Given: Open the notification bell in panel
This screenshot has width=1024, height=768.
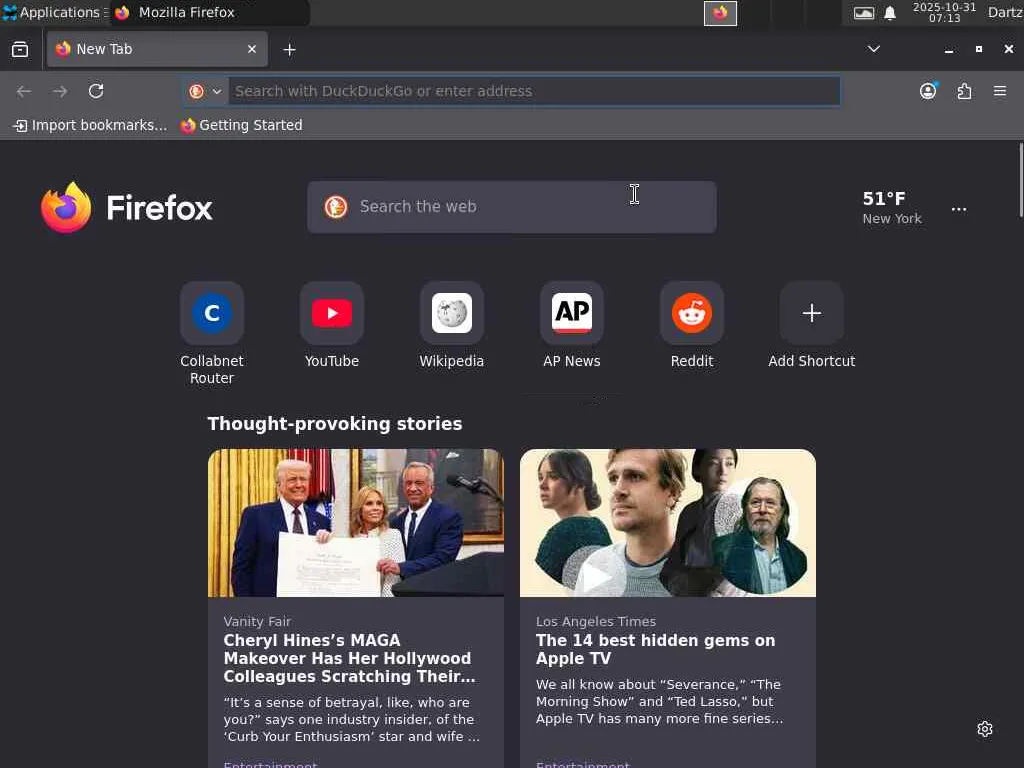Looking at the screenshot, I should (889, 13).
